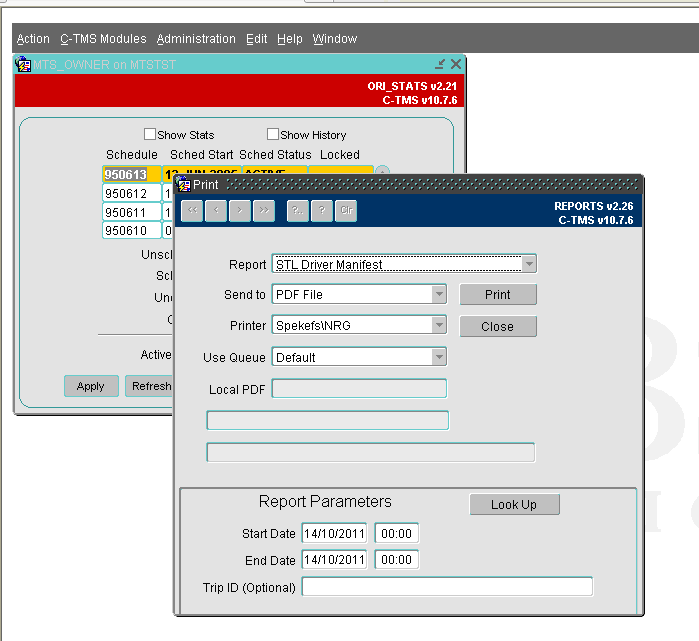Click the first record button in Print toolbar

[192, 210]
